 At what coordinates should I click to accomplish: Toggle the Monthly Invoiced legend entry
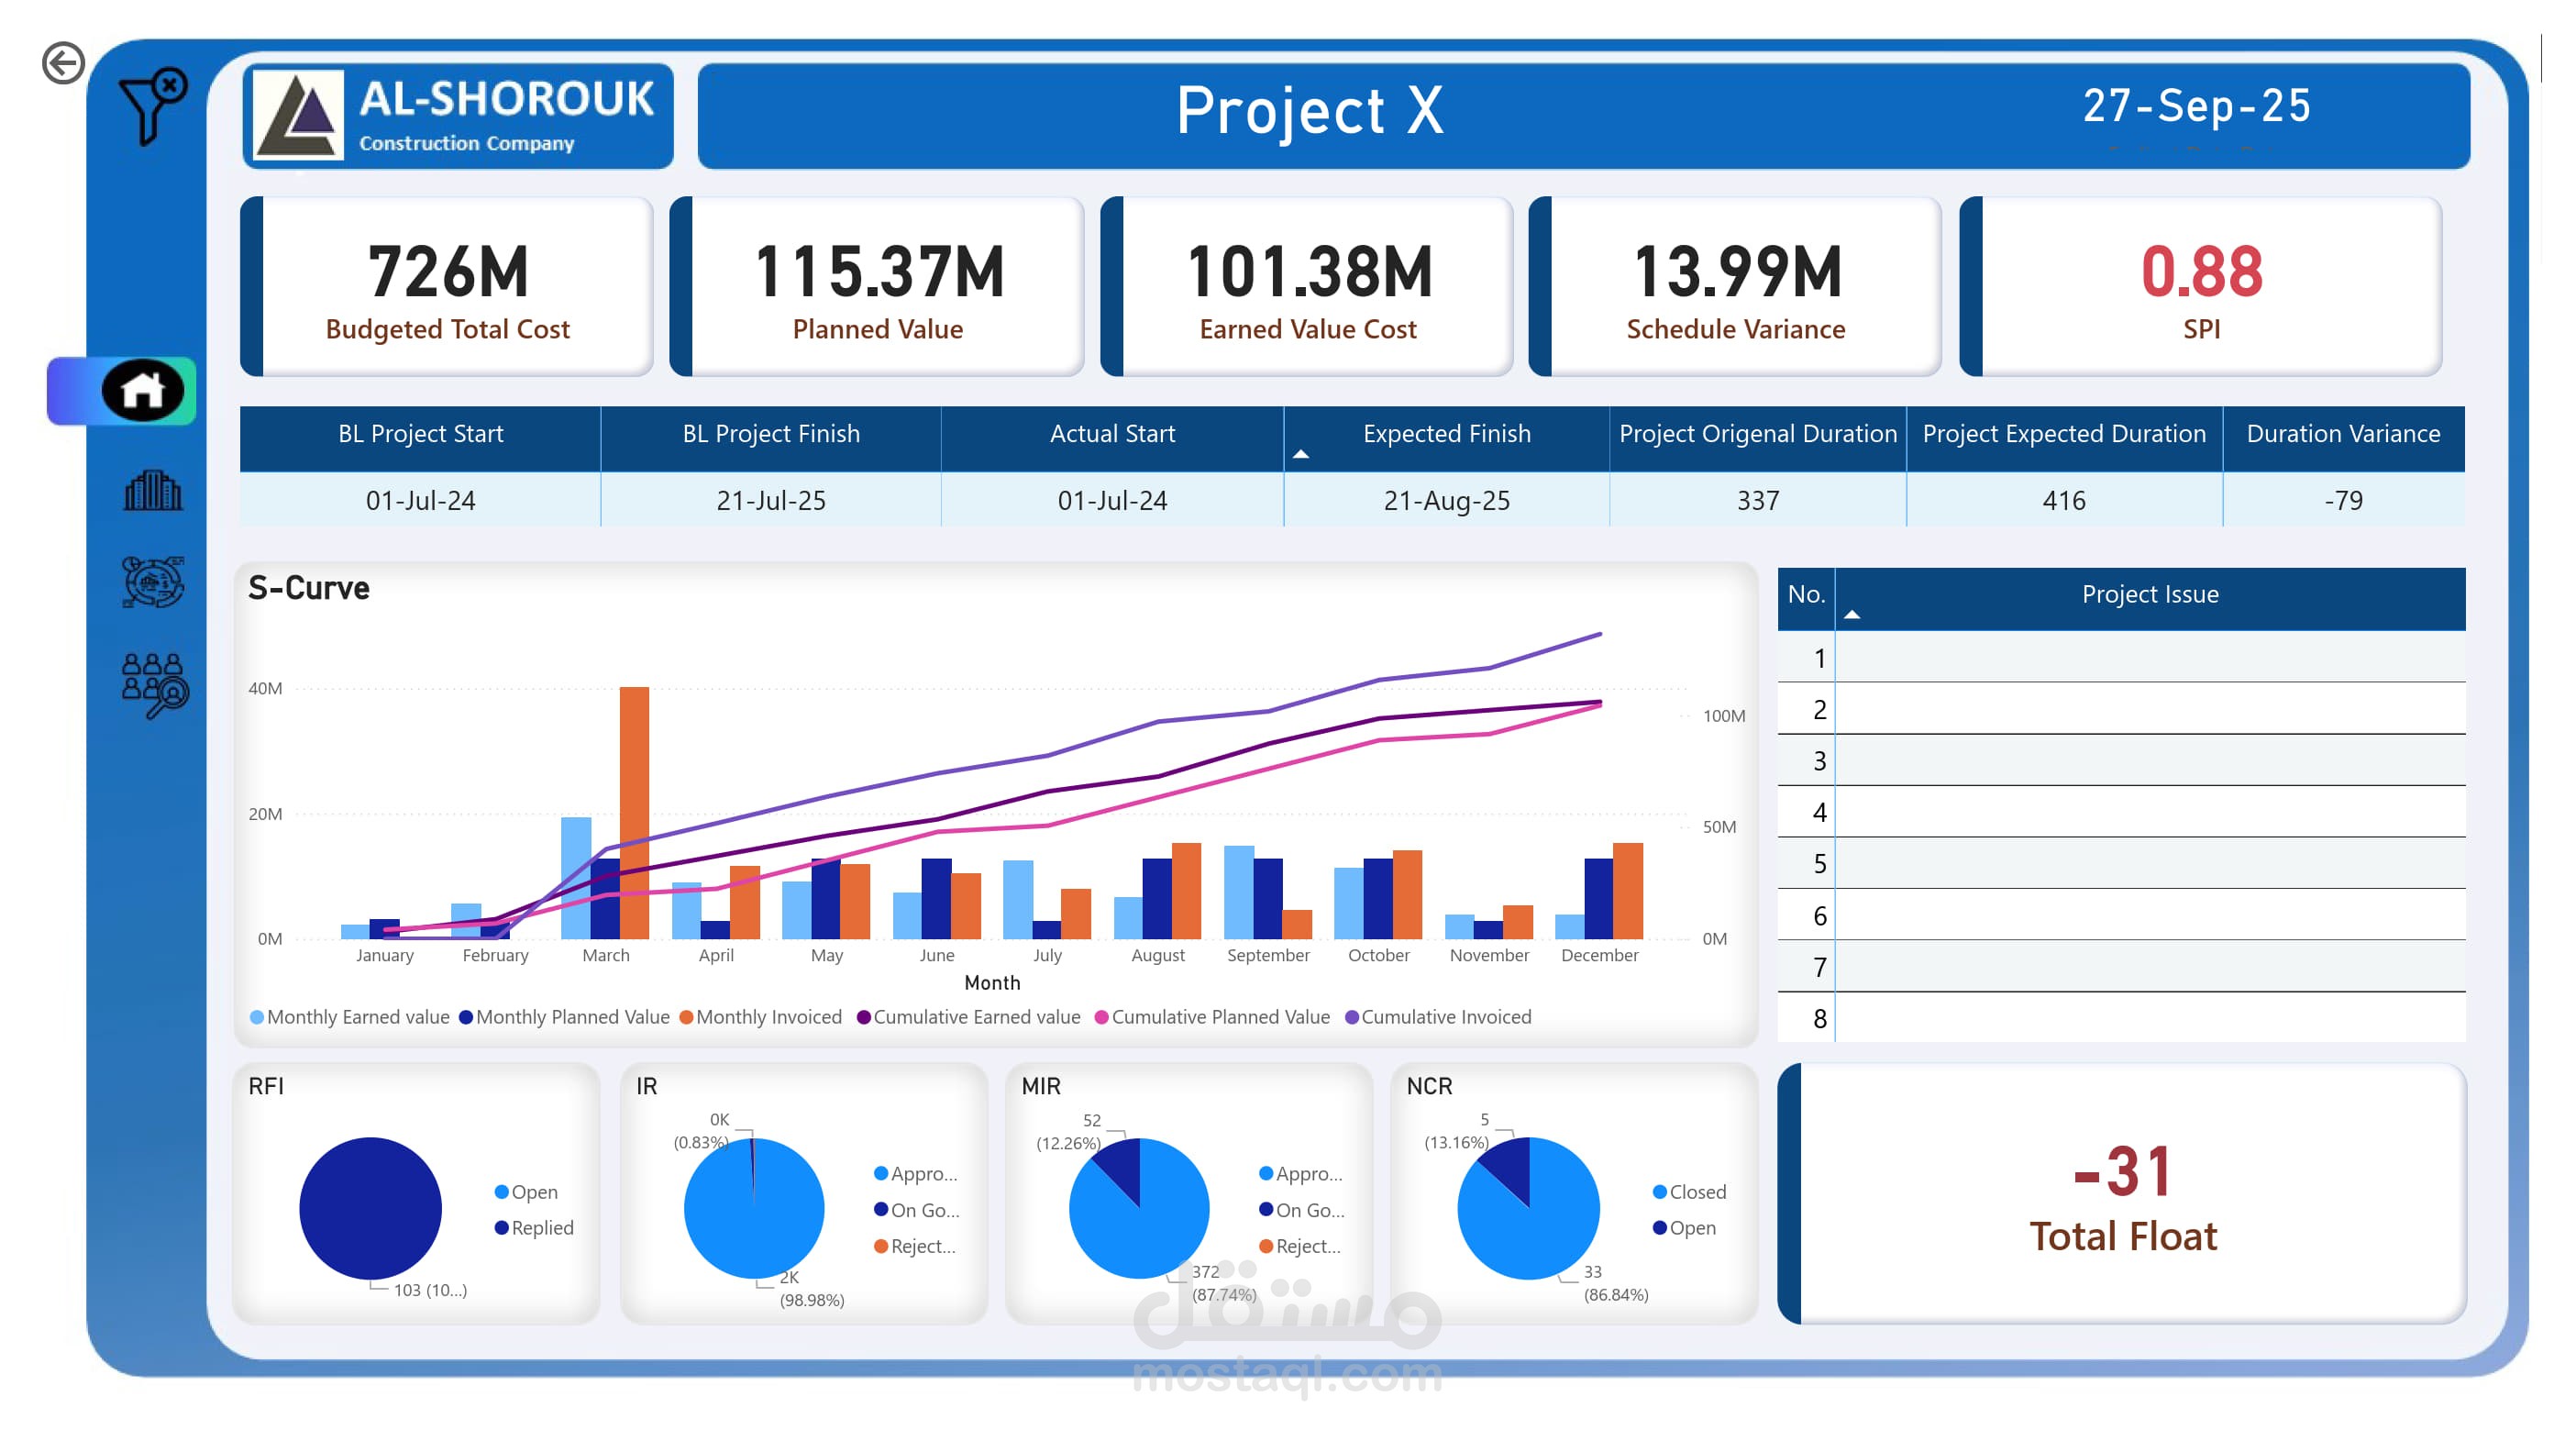767,1017
